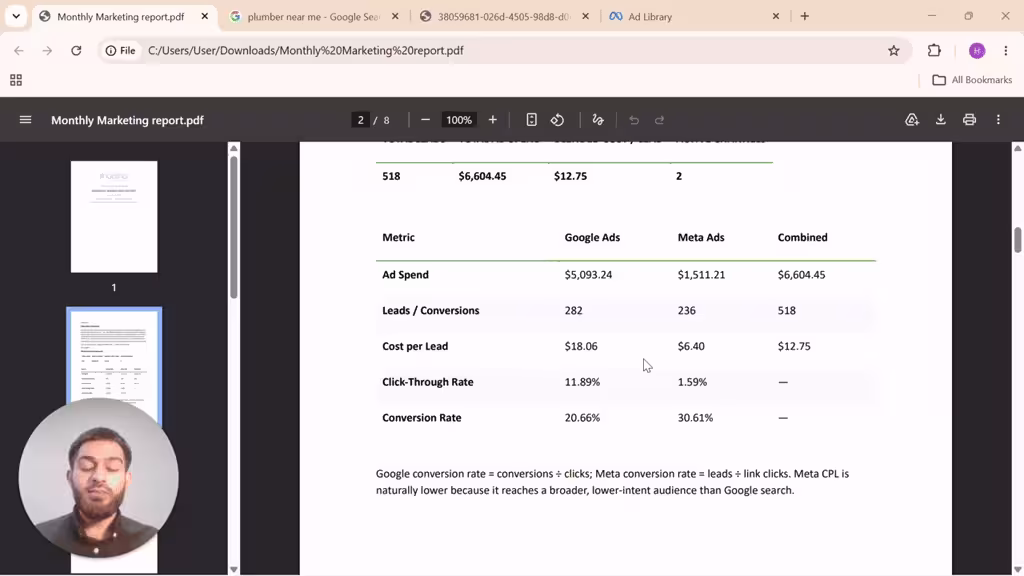Click the page number field showing 2
The height and width of the screenshot is (576, 1024).
(360, 120)
